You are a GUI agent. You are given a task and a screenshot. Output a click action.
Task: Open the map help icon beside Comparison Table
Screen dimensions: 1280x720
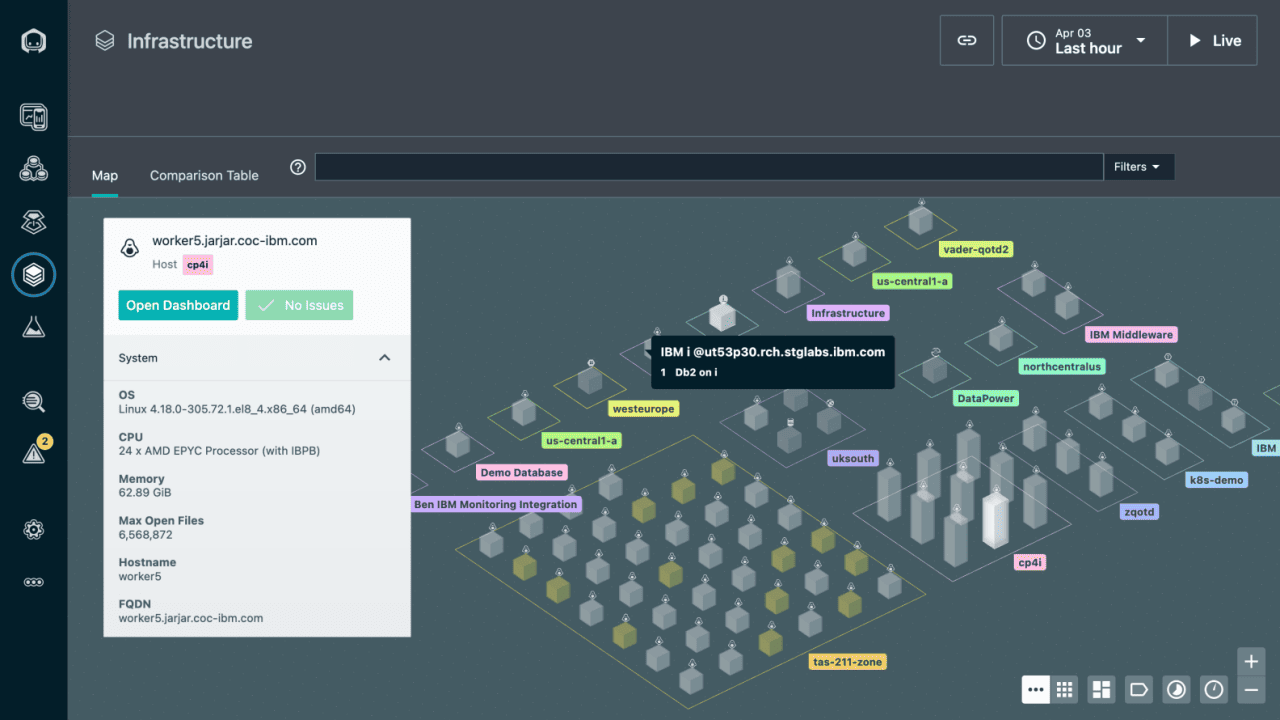click(297, 168)
